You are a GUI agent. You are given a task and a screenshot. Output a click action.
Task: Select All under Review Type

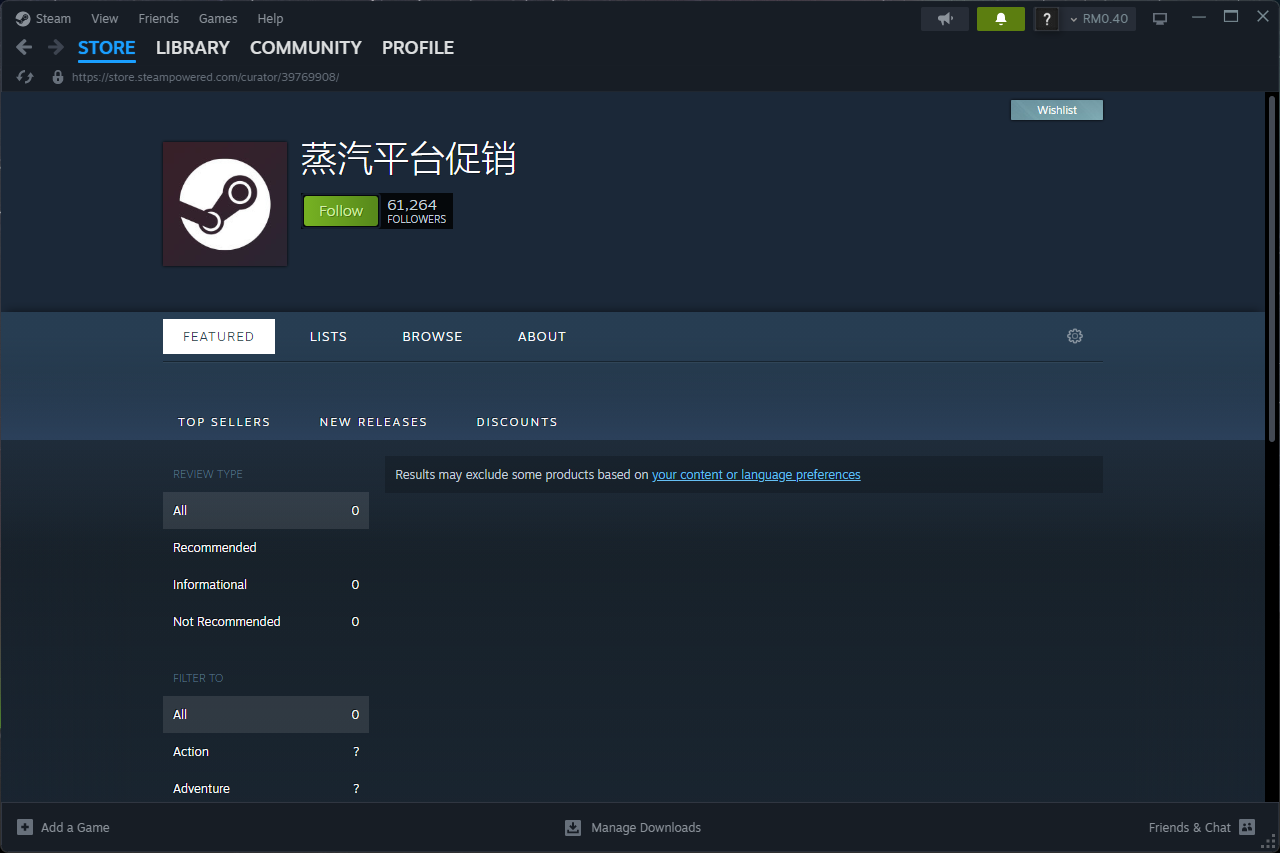(266, 510)
